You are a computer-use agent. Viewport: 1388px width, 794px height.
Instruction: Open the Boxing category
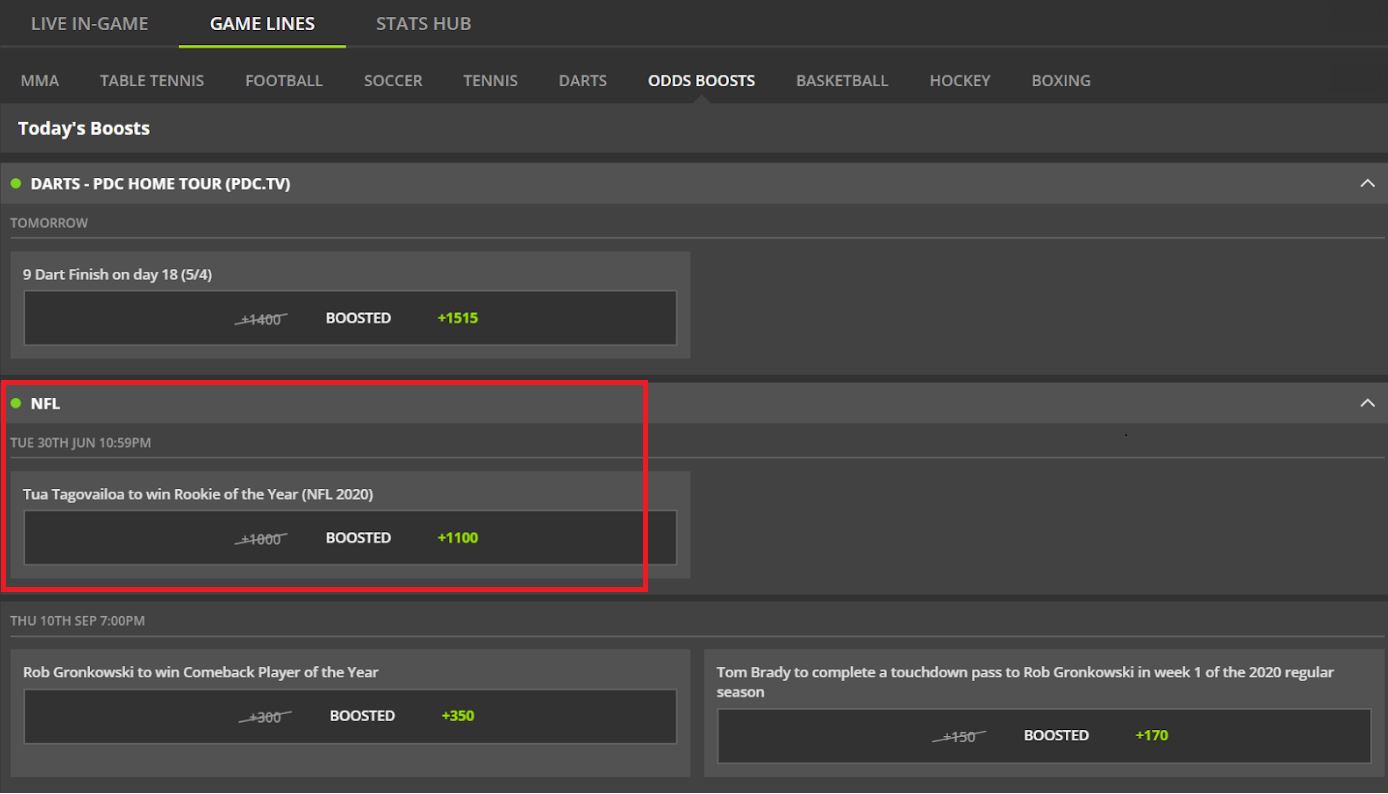tap(1061, 80)
